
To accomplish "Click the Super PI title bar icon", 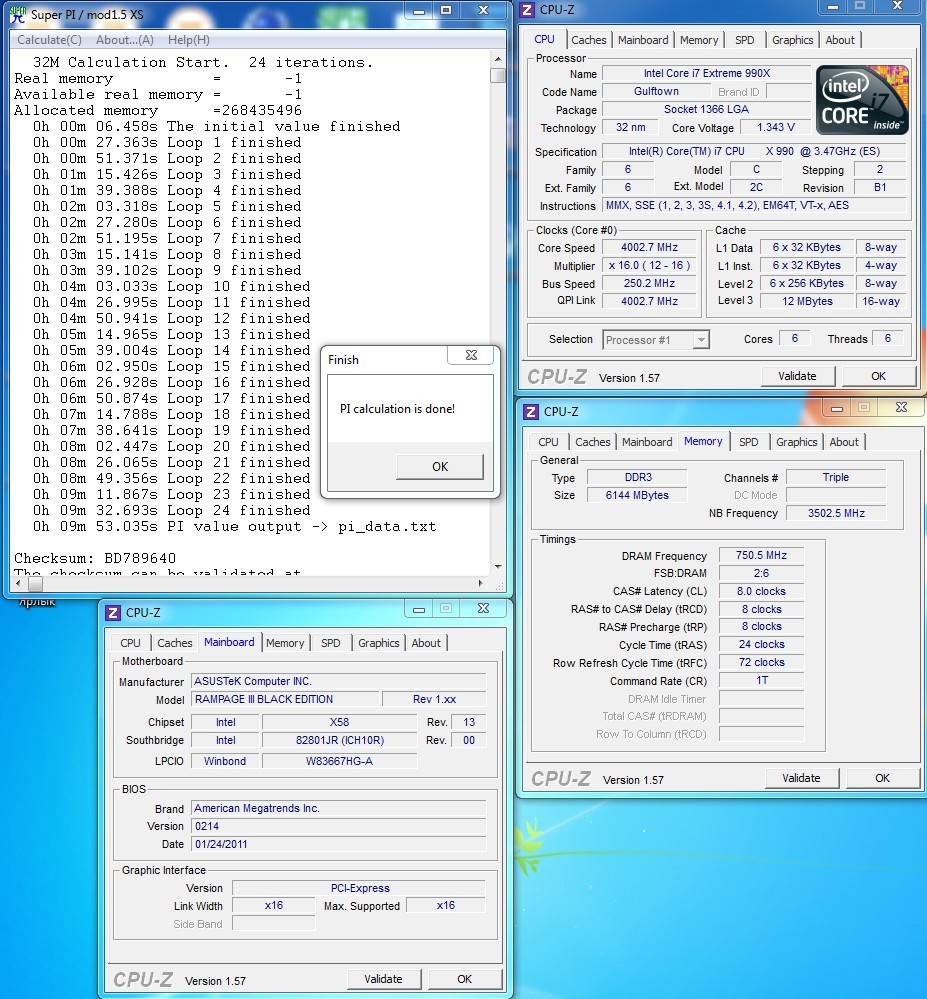I will [17, 15].
